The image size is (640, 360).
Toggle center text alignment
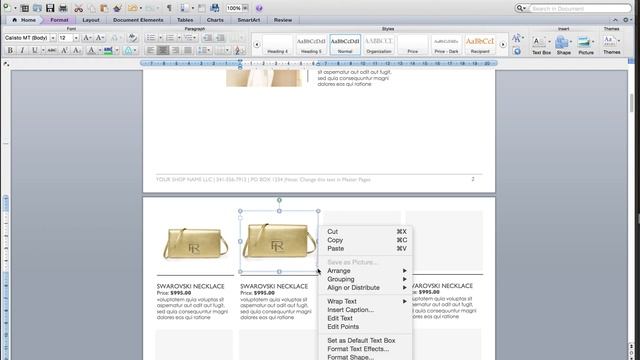163,51
